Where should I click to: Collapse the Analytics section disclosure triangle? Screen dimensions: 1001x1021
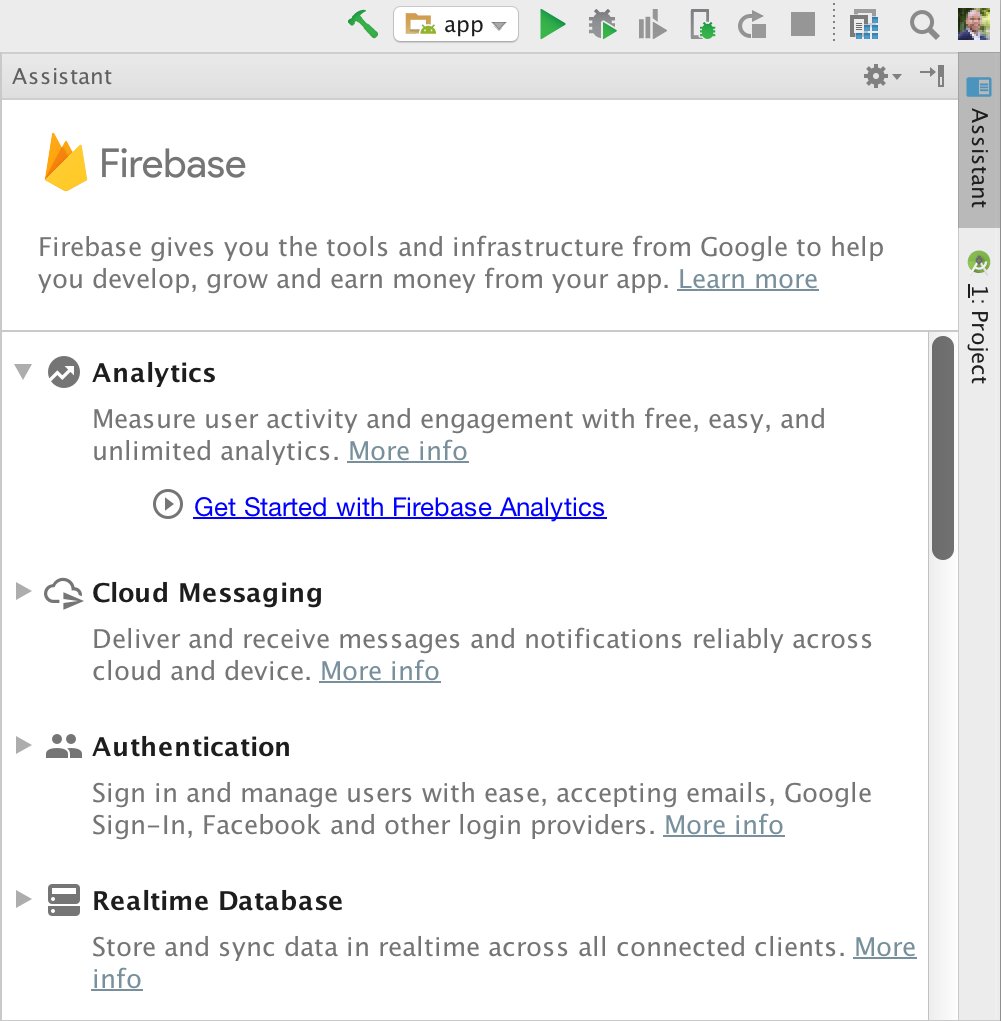[22, 370]
